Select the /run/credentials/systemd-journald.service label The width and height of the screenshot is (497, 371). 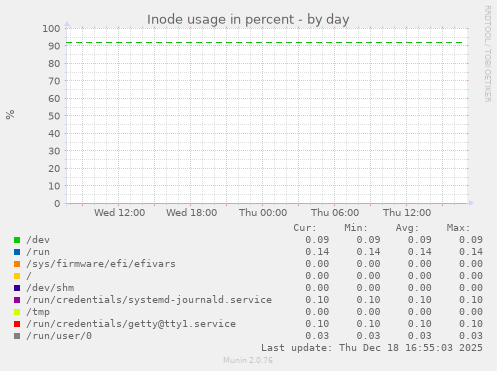[149, 300]
